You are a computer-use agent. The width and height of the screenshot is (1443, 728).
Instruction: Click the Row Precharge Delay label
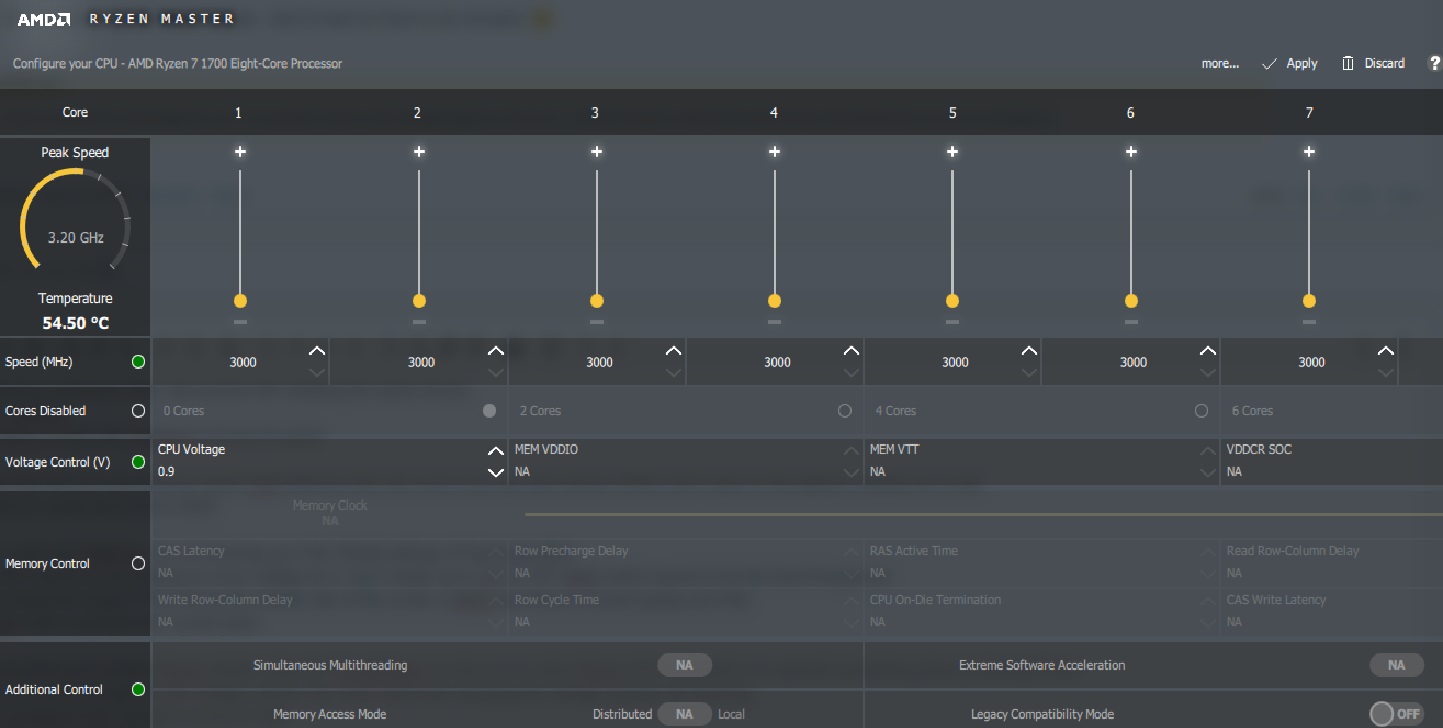pyautogui.click(x=571, y=551)
